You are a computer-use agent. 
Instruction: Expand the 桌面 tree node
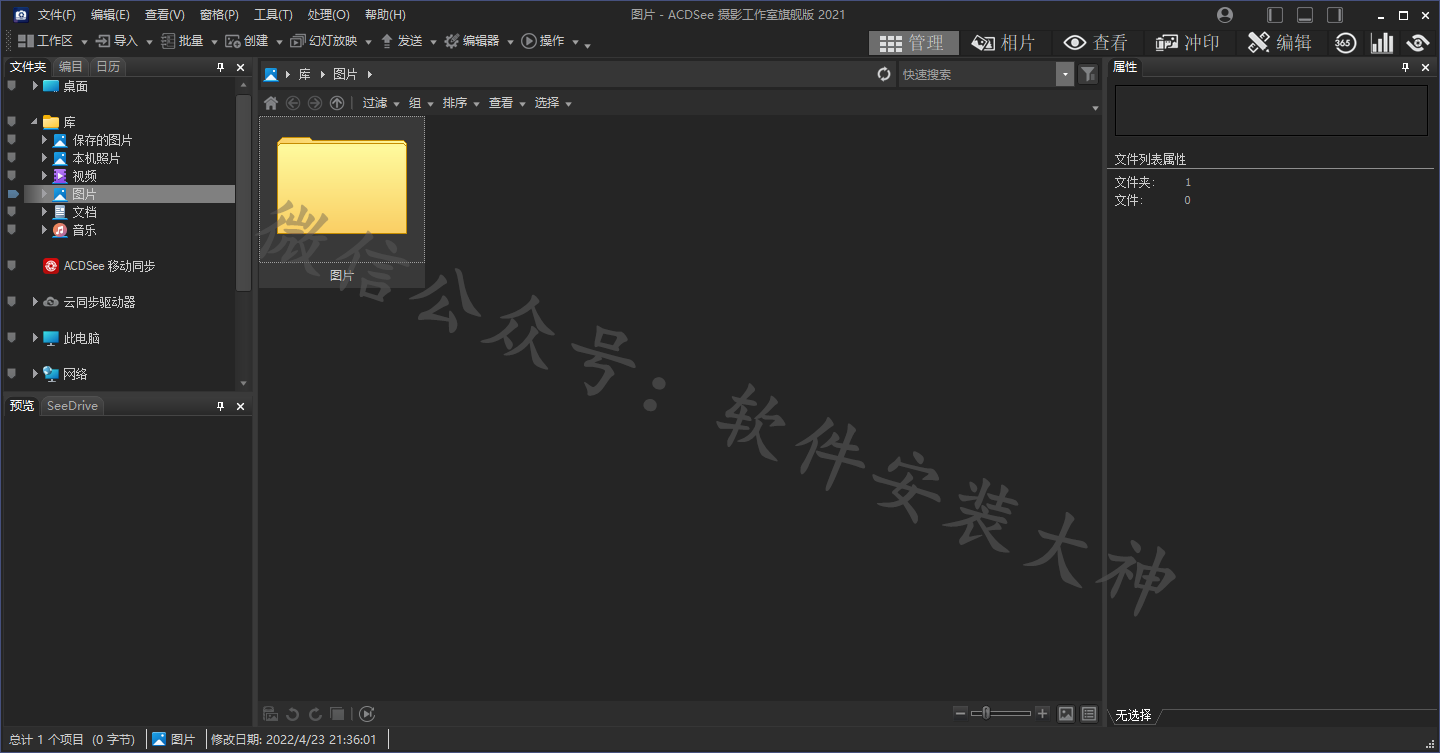(35, 86)
